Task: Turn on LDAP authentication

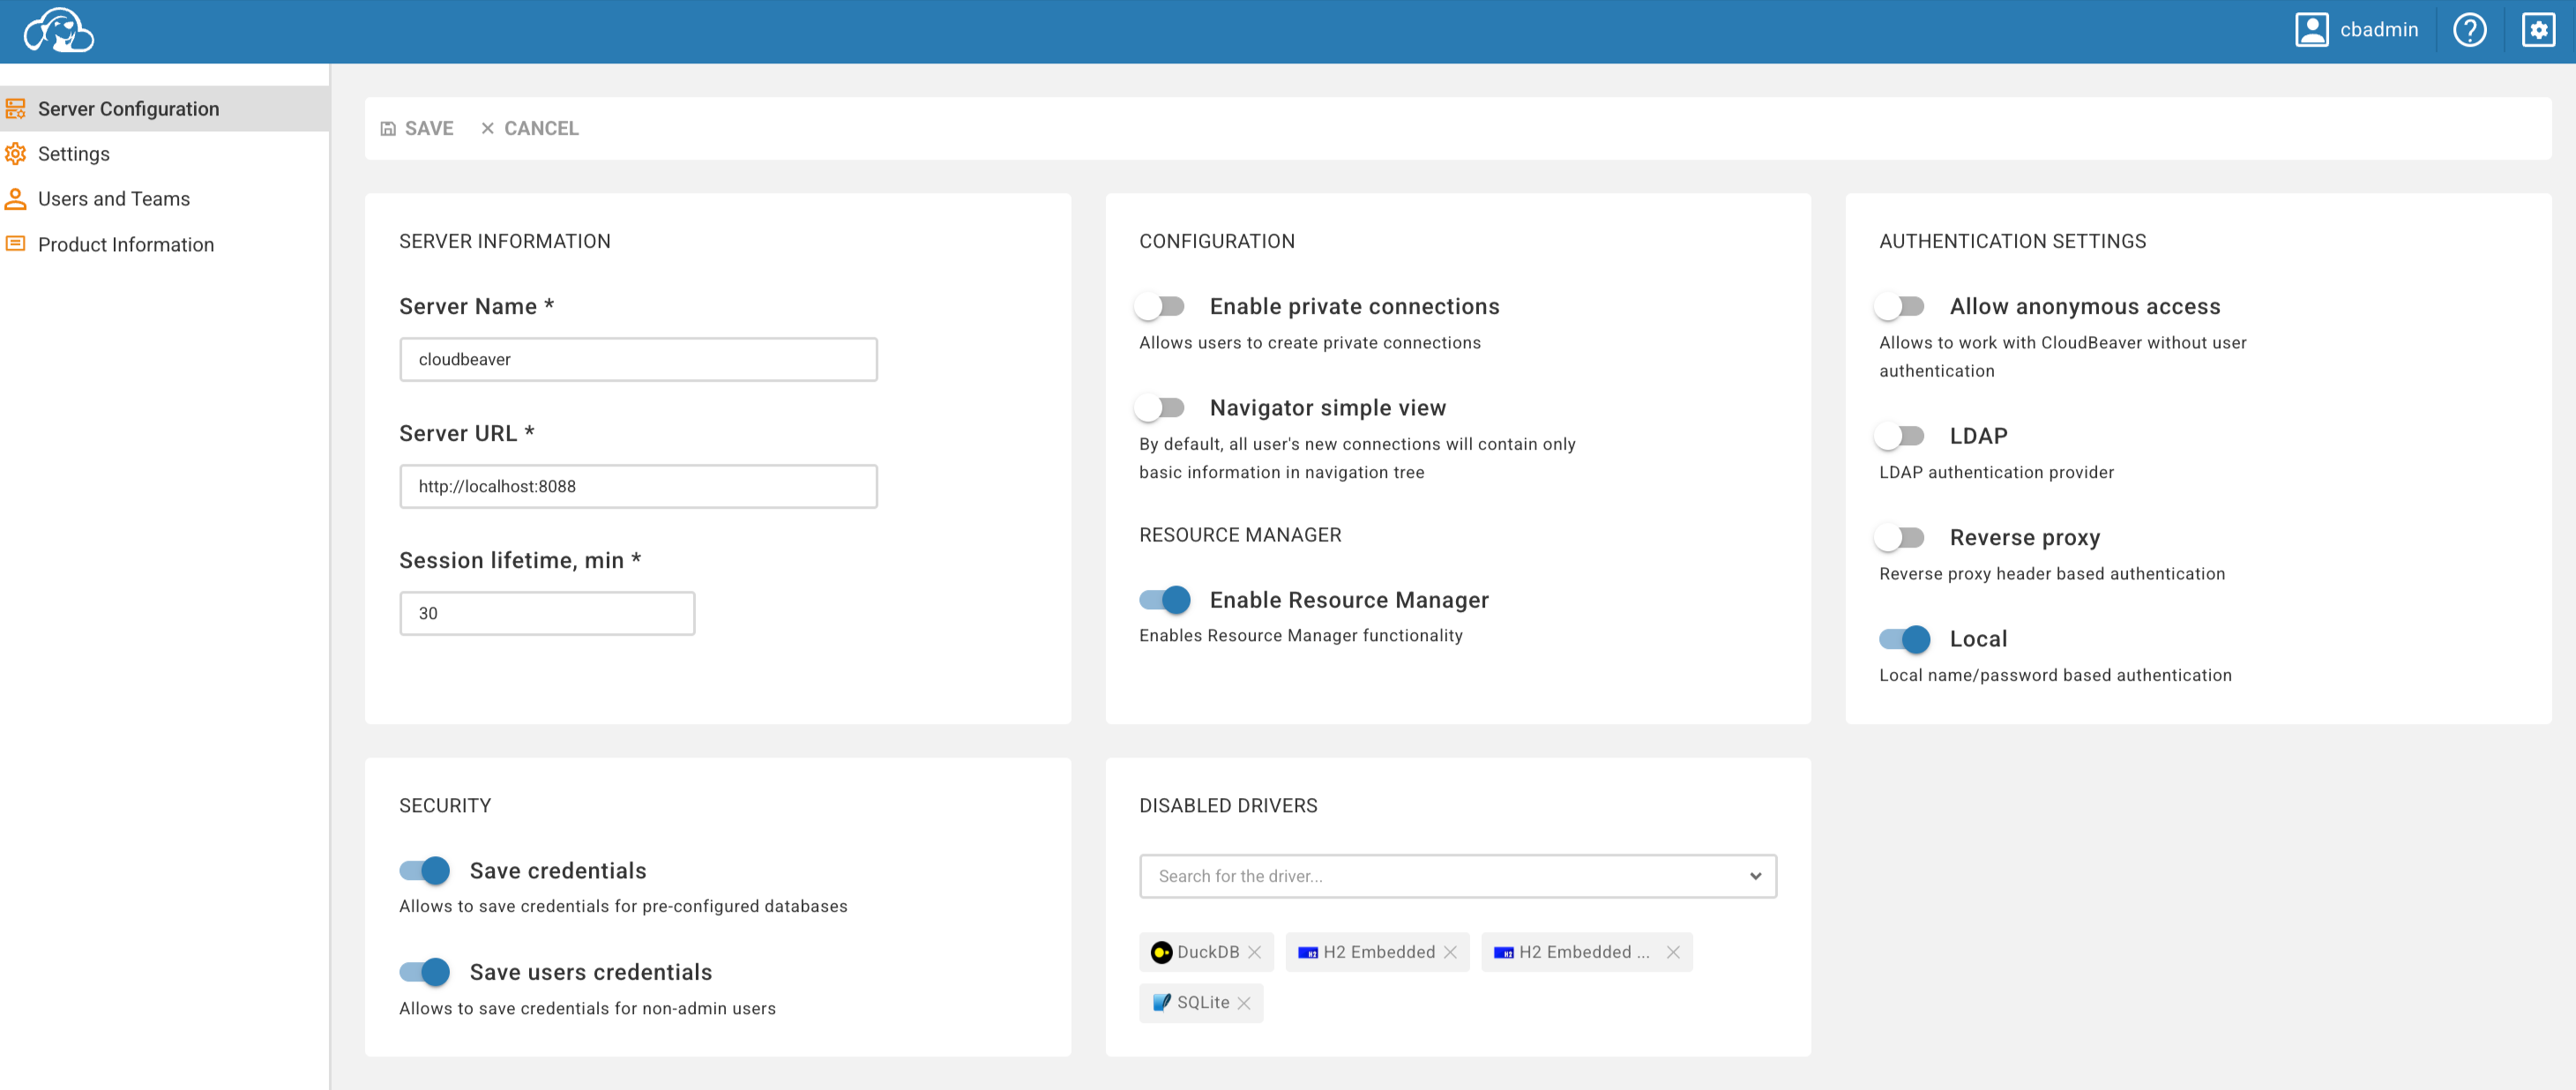Action: [x=1900, y=436]
